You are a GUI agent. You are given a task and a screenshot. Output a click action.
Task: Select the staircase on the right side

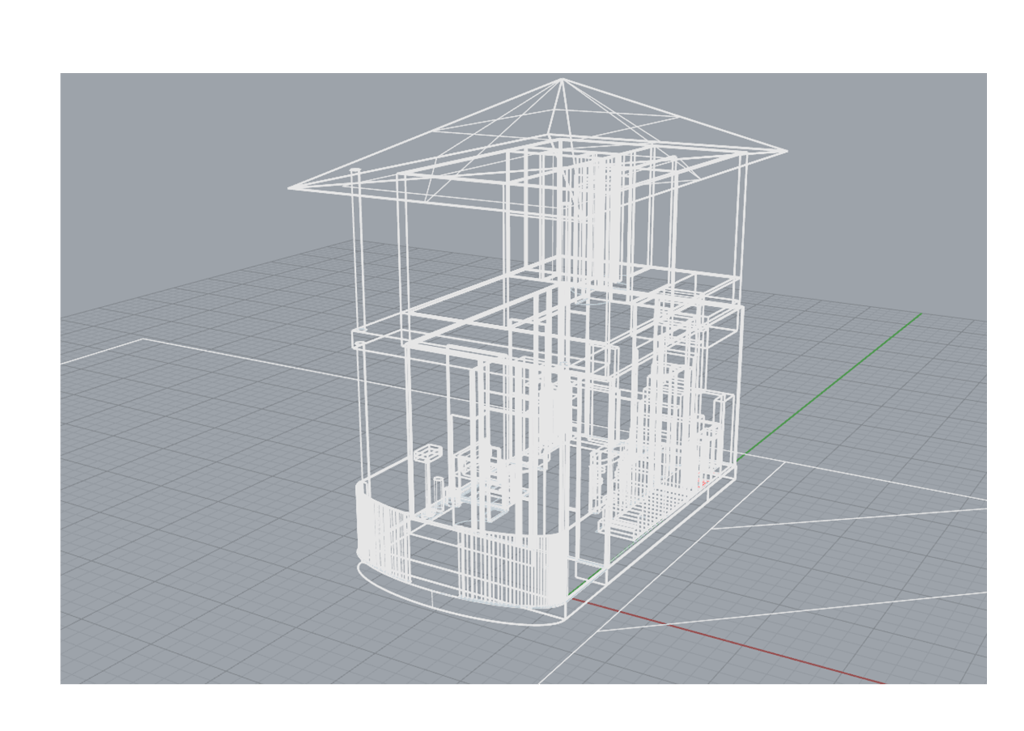640,500
